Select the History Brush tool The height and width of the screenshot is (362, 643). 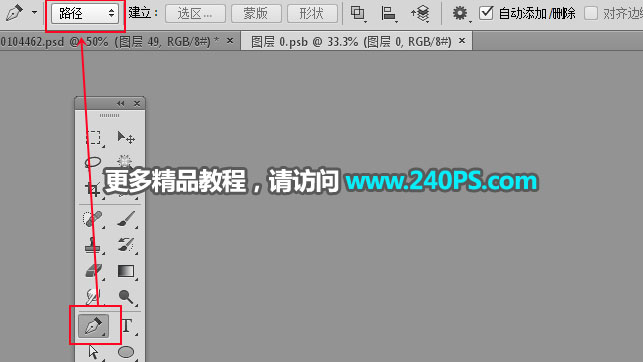[x=125, y=245]
